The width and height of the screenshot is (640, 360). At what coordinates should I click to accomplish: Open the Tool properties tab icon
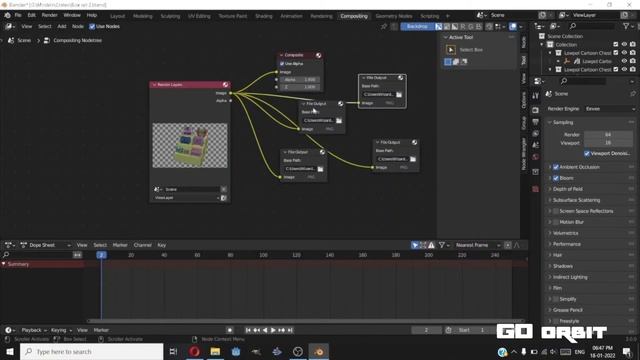click(536, 96)
